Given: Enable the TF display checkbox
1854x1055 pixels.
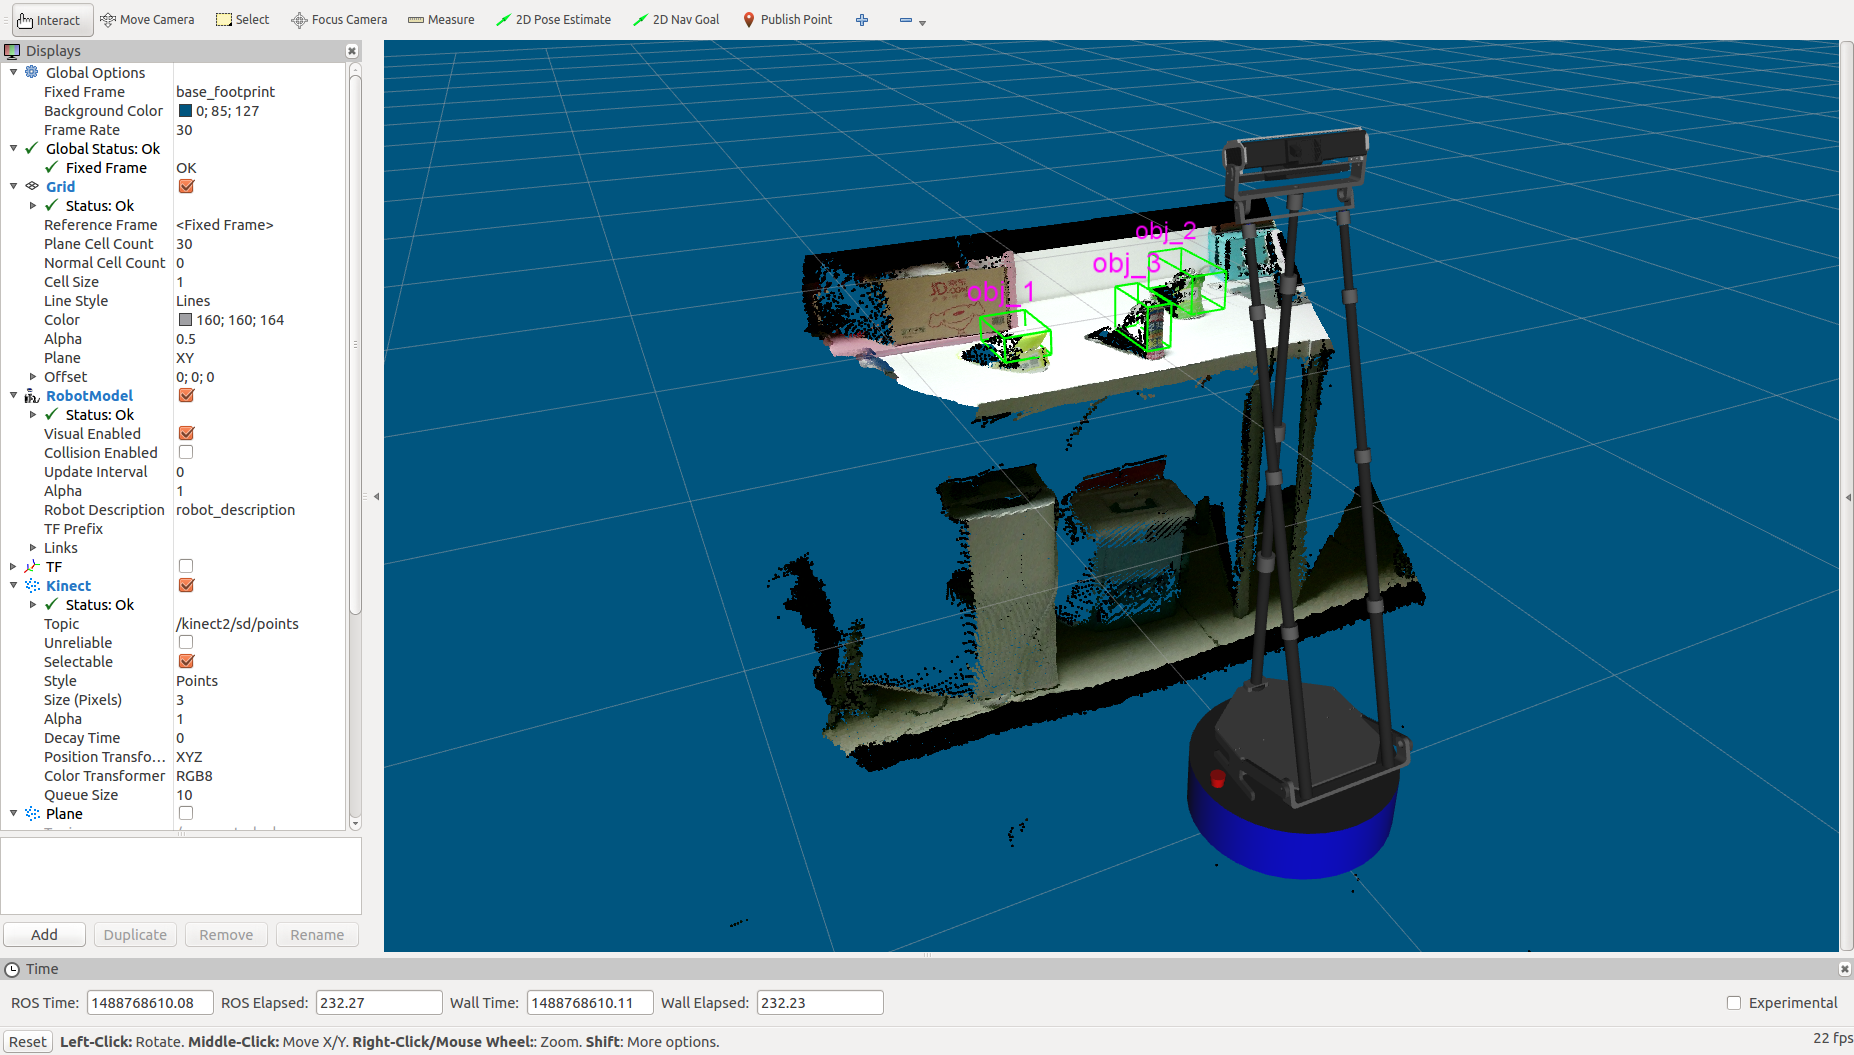Looking at the screenshot, I should pyautogui.click(x=186, y=567).
